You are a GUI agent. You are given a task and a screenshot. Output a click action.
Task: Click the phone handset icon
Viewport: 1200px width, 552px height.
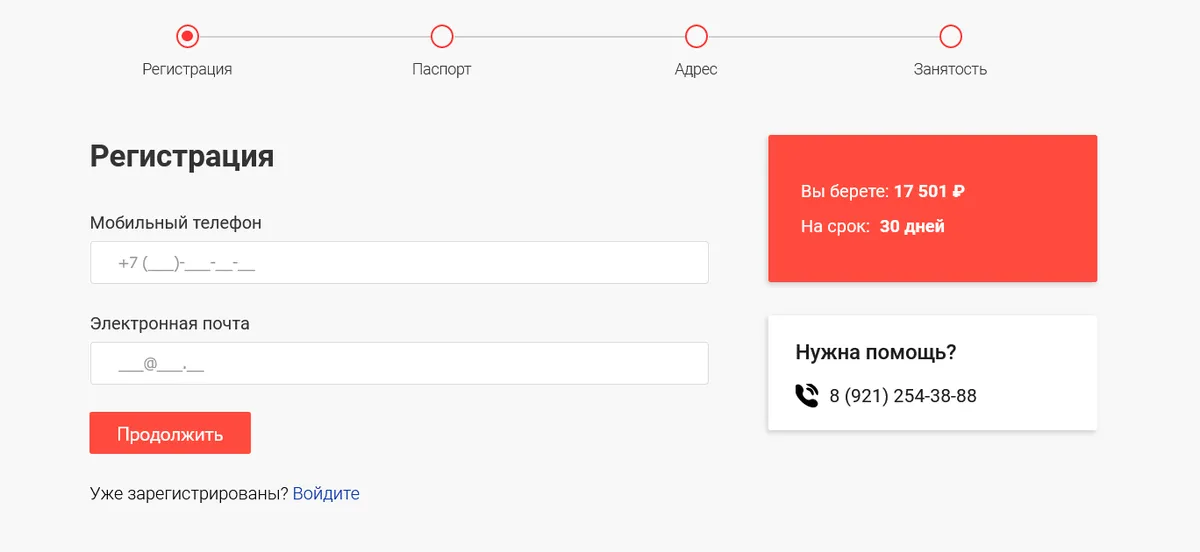(x=806, y=396)
